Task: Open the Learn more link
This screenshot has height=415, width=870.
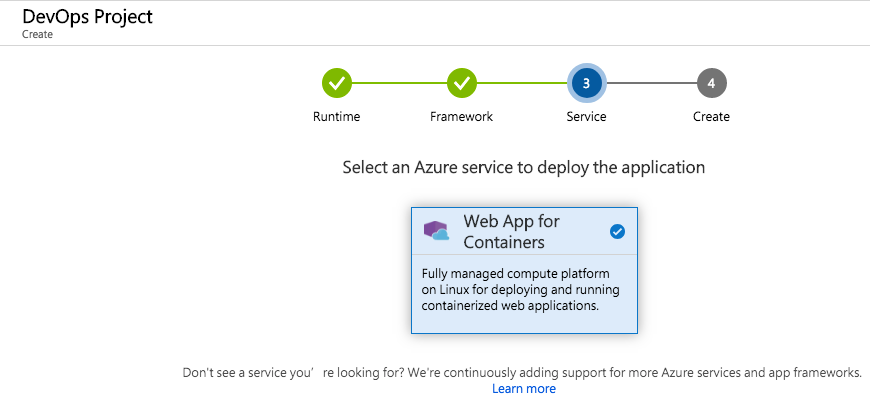Action: 524,389
